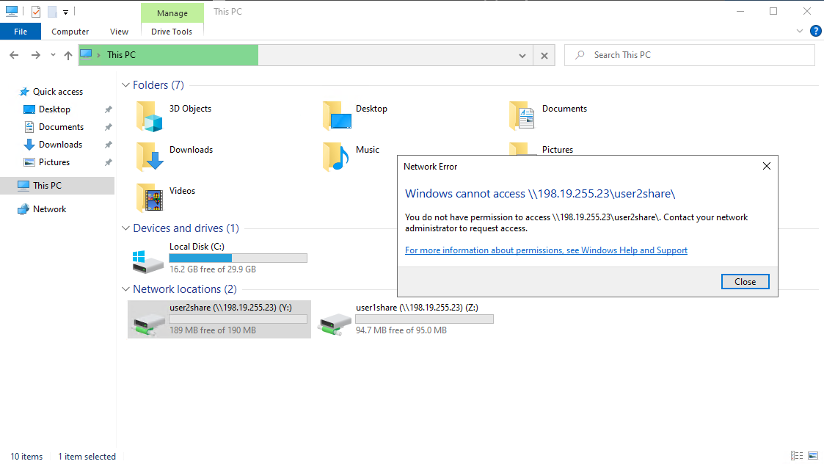
Task: Select the Music folder icon
Action: (x=336, y=157)
